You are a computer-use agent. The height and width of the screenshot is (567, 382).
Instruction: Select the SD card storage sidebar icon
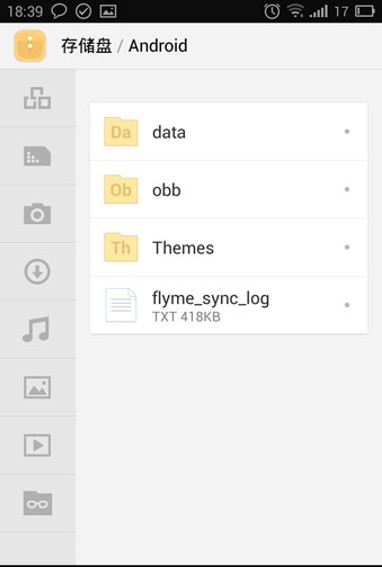coord(37,156)
